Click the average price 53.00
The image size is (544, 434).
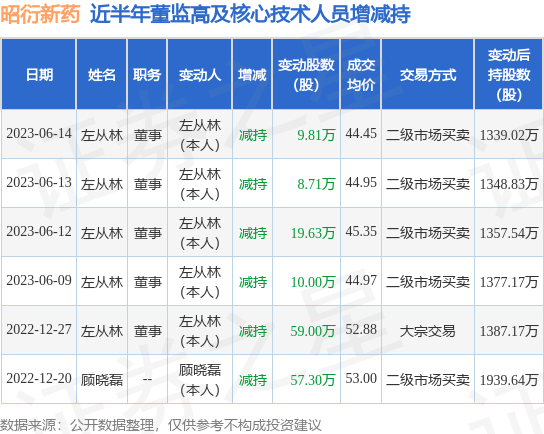(361, 378)
